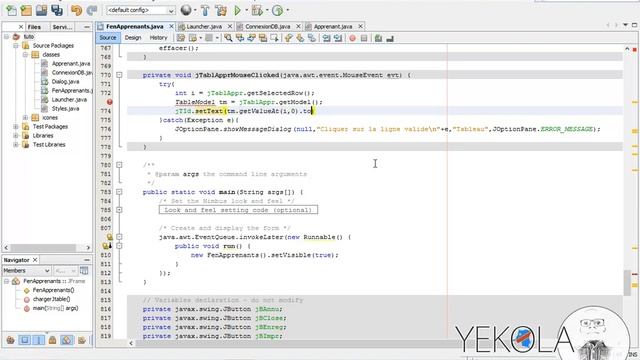The height and width of the screenshot is (360, 640).
Task: Click the Next Bookmark icon
Action: click(x=300, y=38)
